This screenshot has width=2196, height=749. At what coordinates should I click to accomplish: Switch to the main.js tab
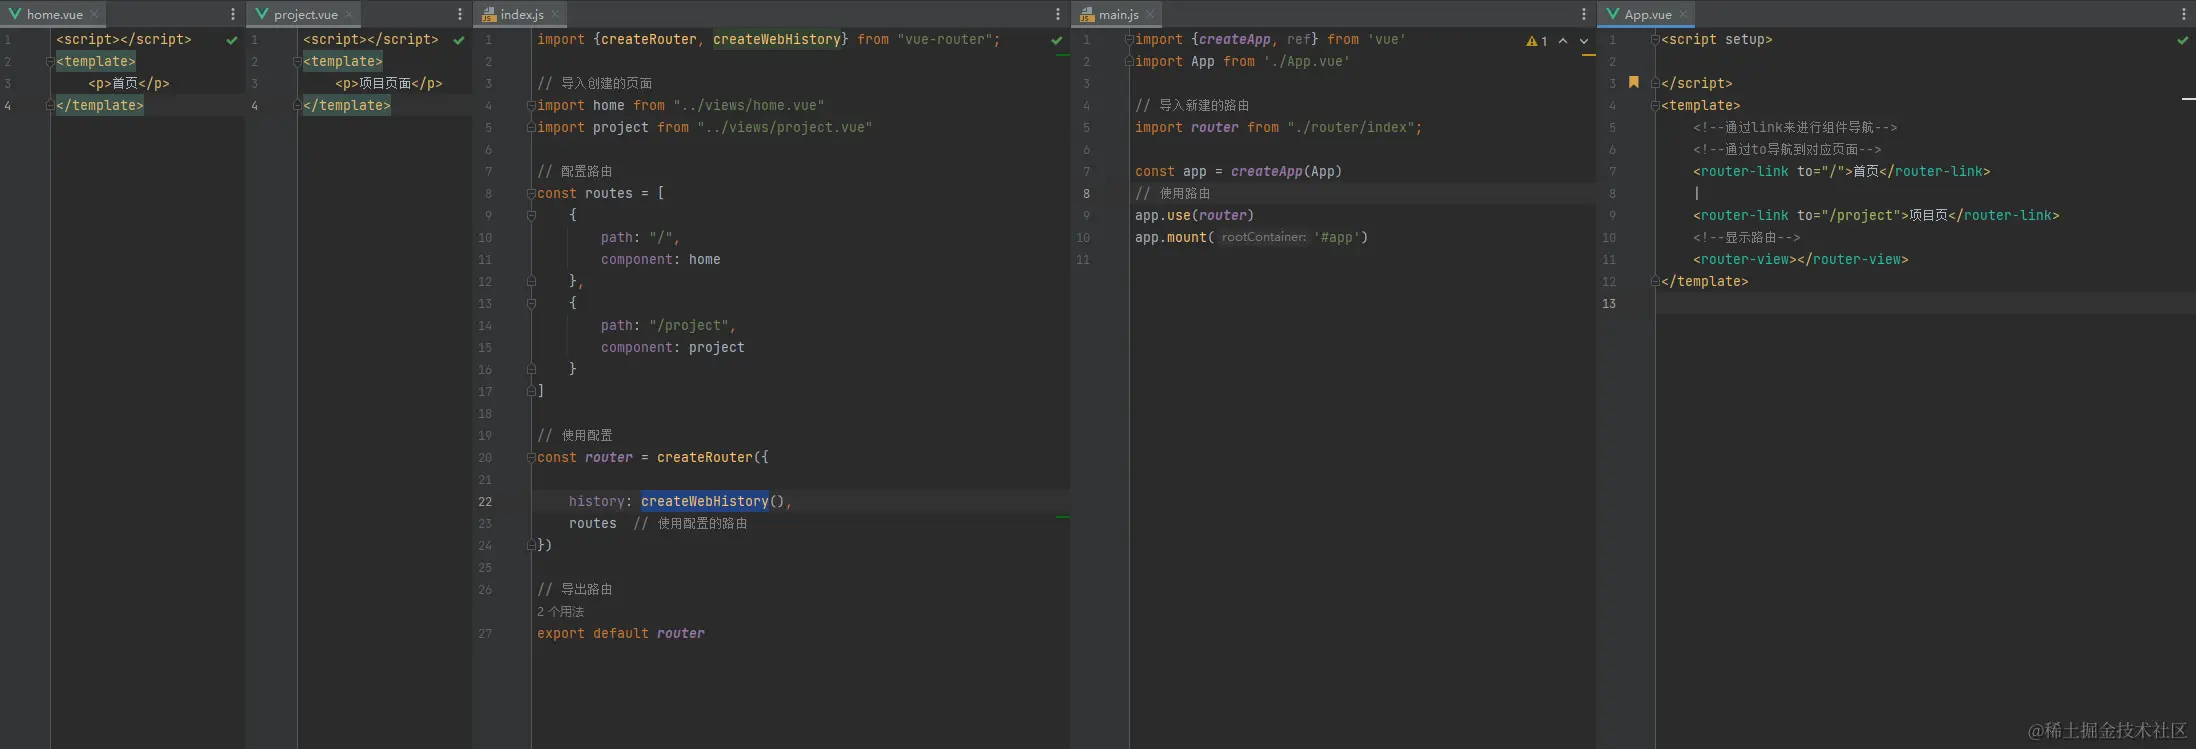pos(1119,14)
